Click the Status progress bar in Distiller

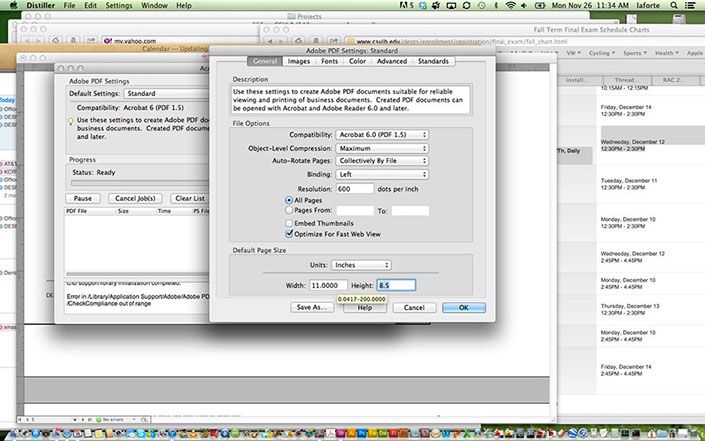coord(140,183)
